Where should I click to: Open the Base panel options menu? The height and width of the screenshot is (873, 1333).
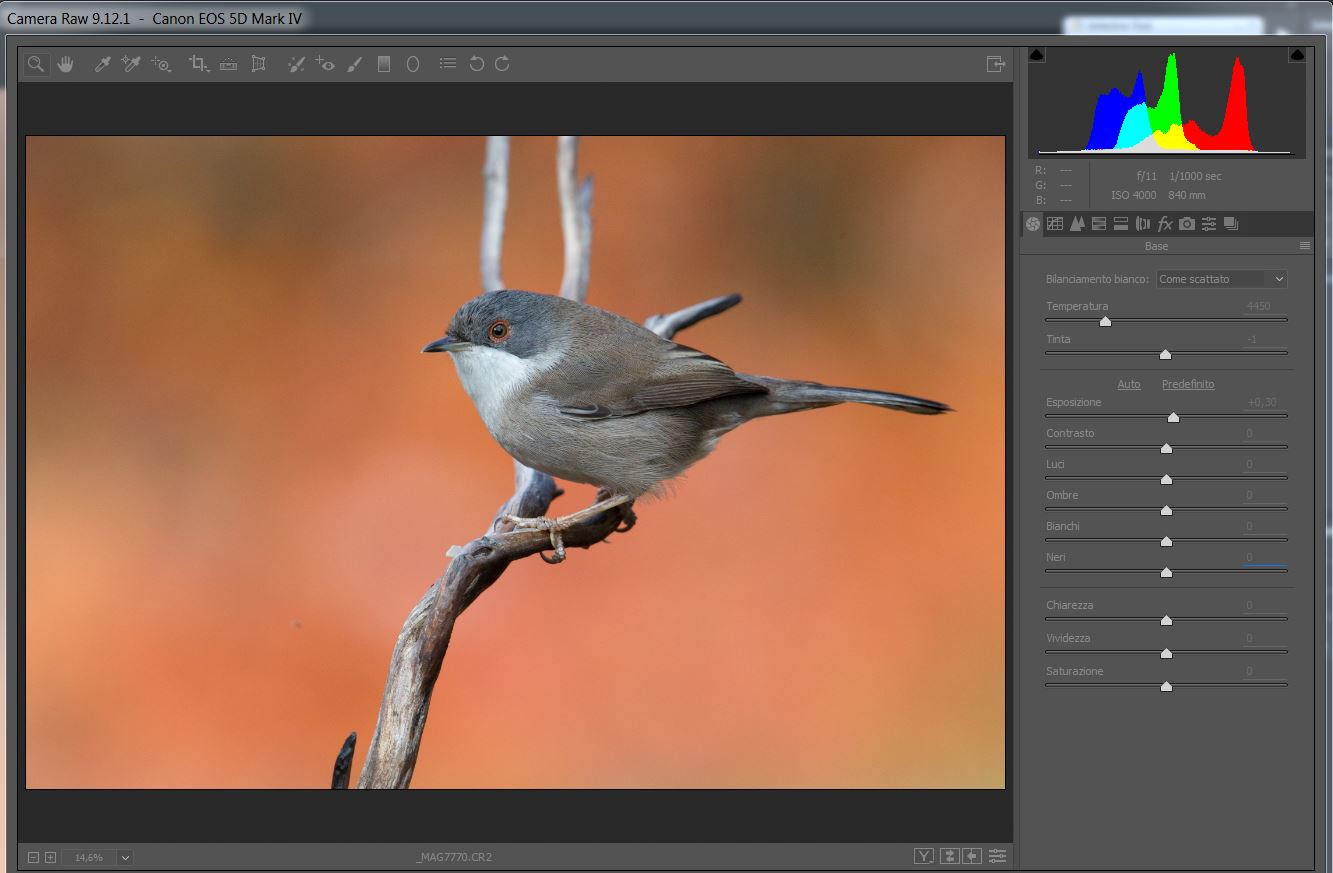[1304, 246]
